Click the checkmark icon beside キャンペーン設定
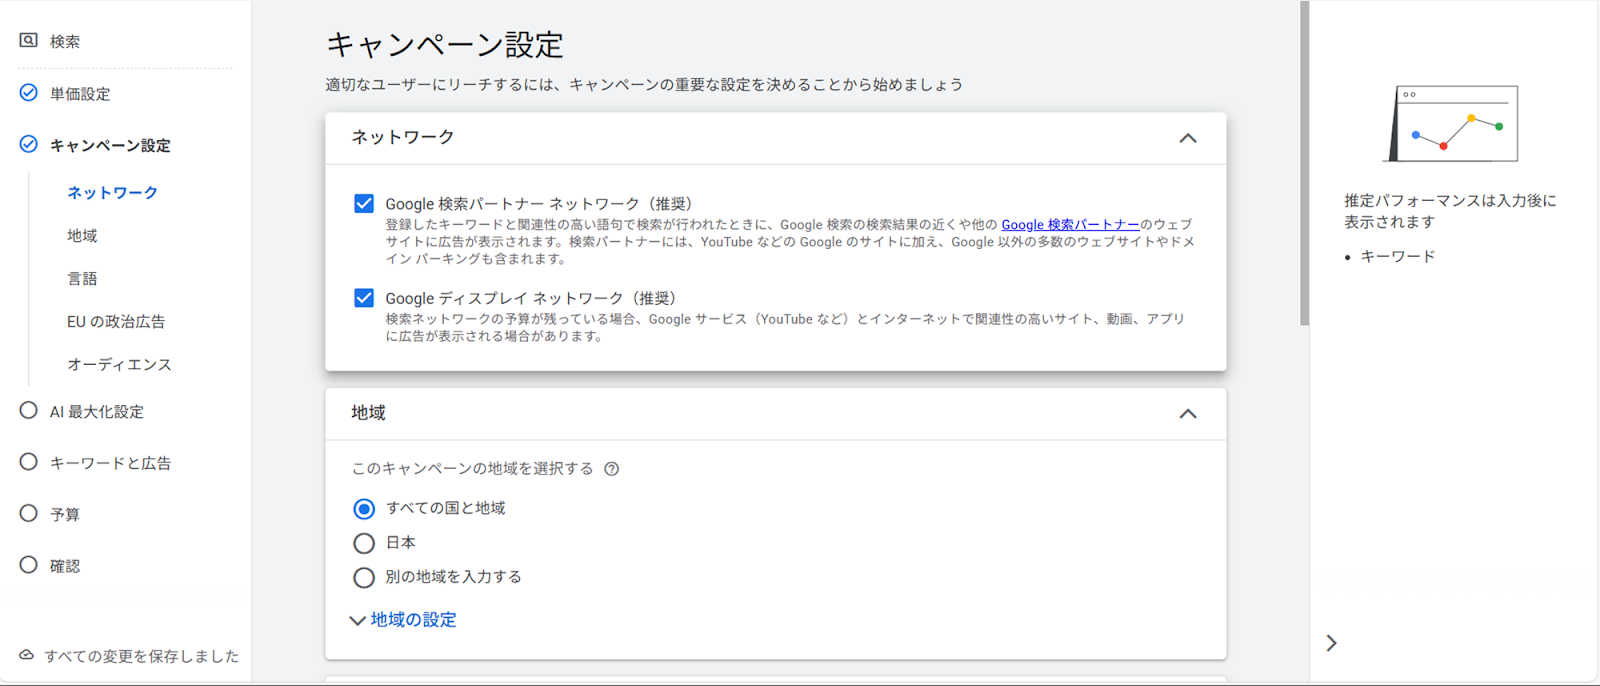 pyautogui.click(x=29, y=145)
